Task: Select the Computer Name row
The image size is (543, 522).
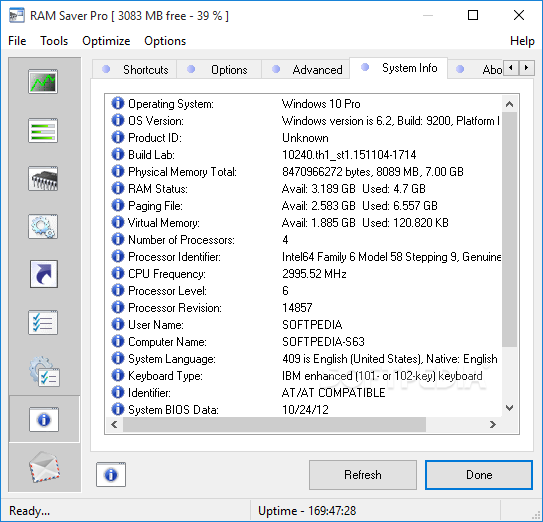Action: pyautogui.click(x=304, y=342)
